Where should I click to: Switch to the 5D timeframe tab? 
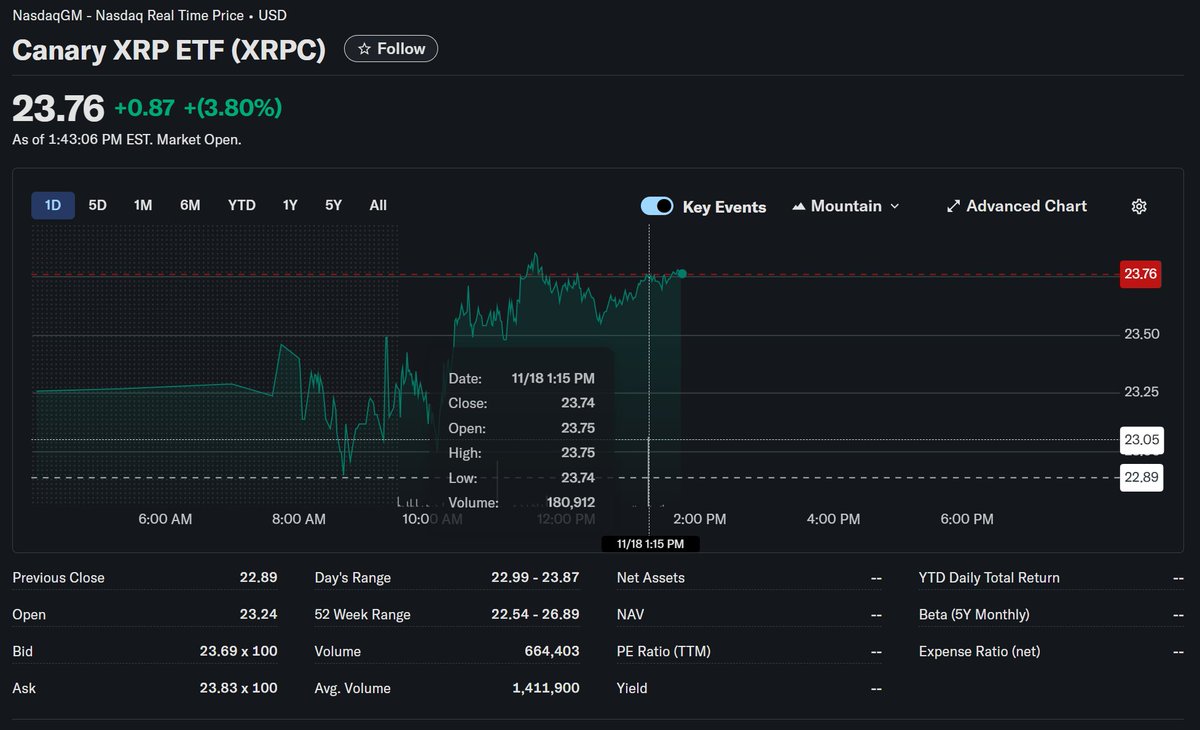coord(97,204)
